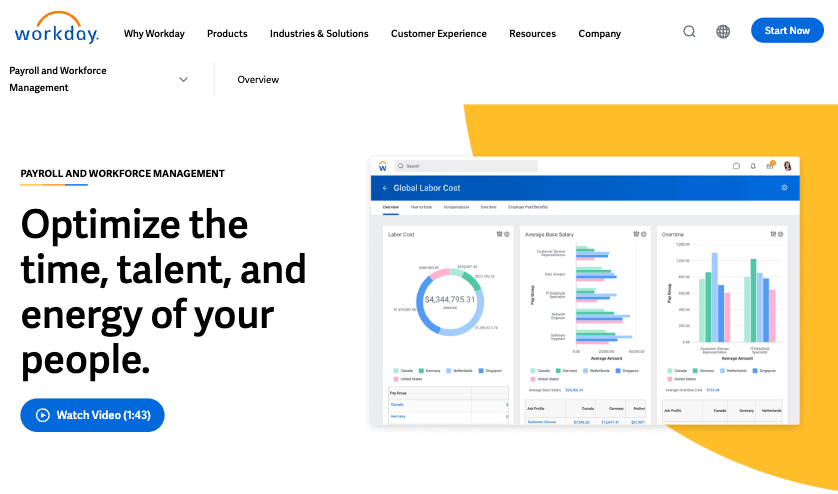
Task: Click Payroll and Workforce Management nav label
Action: [x=58, y=79]
